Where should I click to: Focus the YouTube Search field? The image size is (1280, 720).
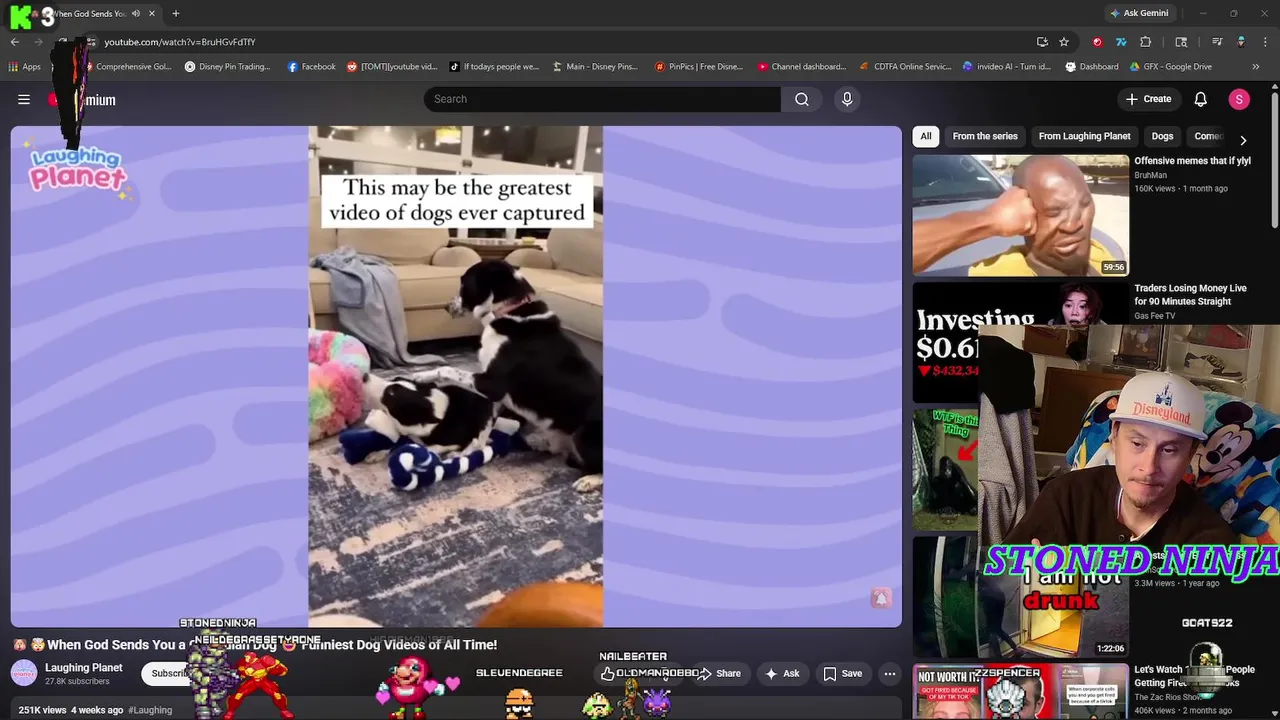602,99
